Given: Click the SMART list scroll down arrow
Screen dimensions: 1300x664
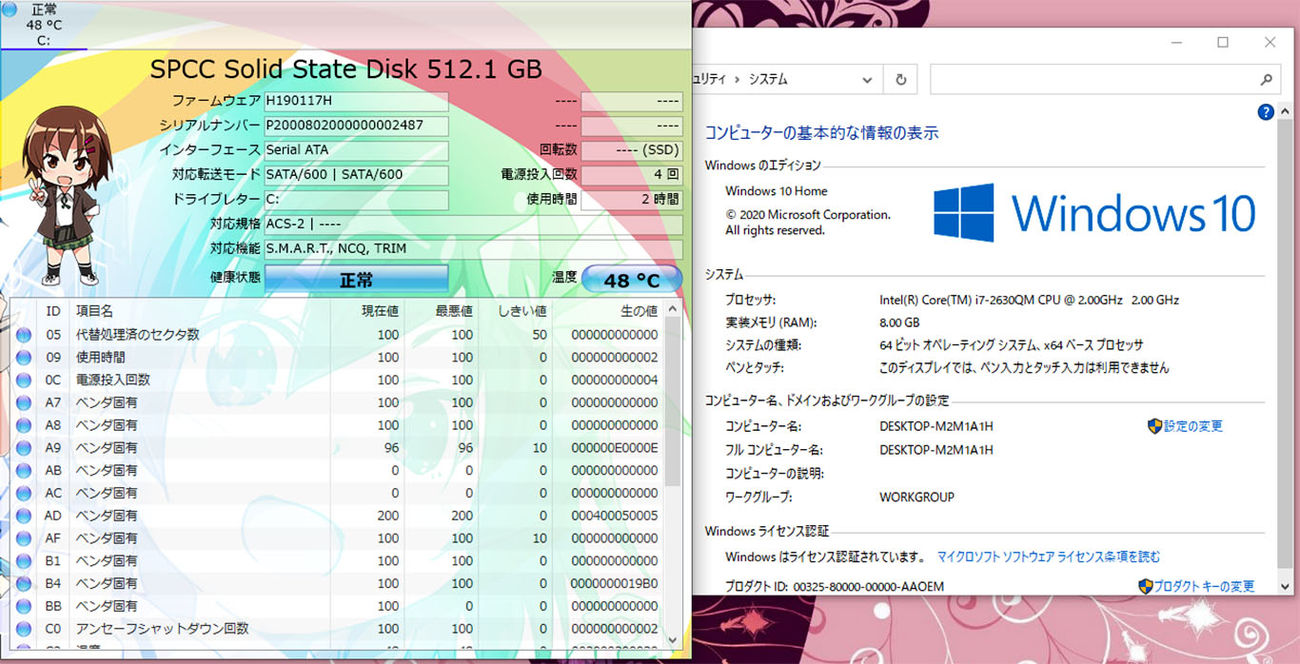Looking at the screenshot, I should [x=672, y=638].
